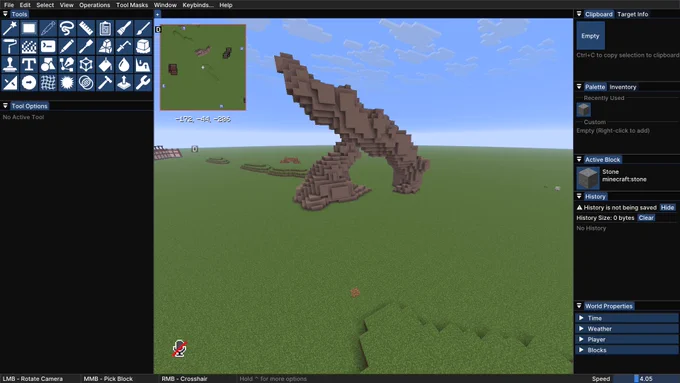680x383 pixels.
Task: Select the wireframe cube Model tool
Action: point(86,65)
